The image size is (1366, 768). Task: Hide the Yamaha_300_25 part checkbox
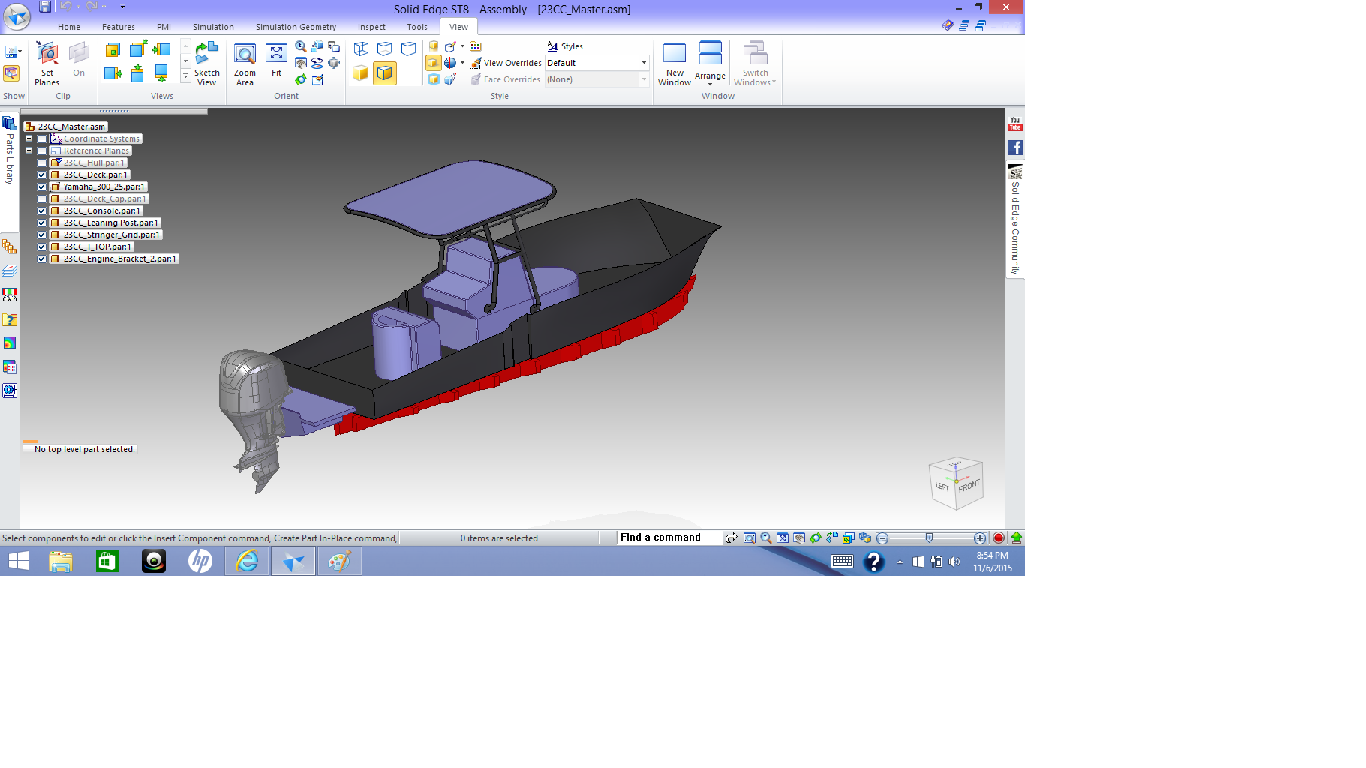(x=42, y=187)
